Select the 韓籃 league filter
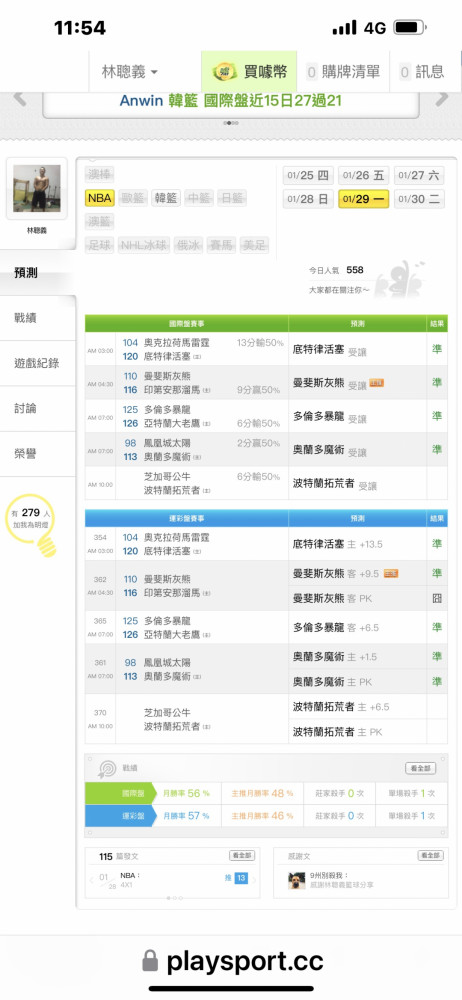Viewport: 462px width, 1000px height. coord(166,198)
